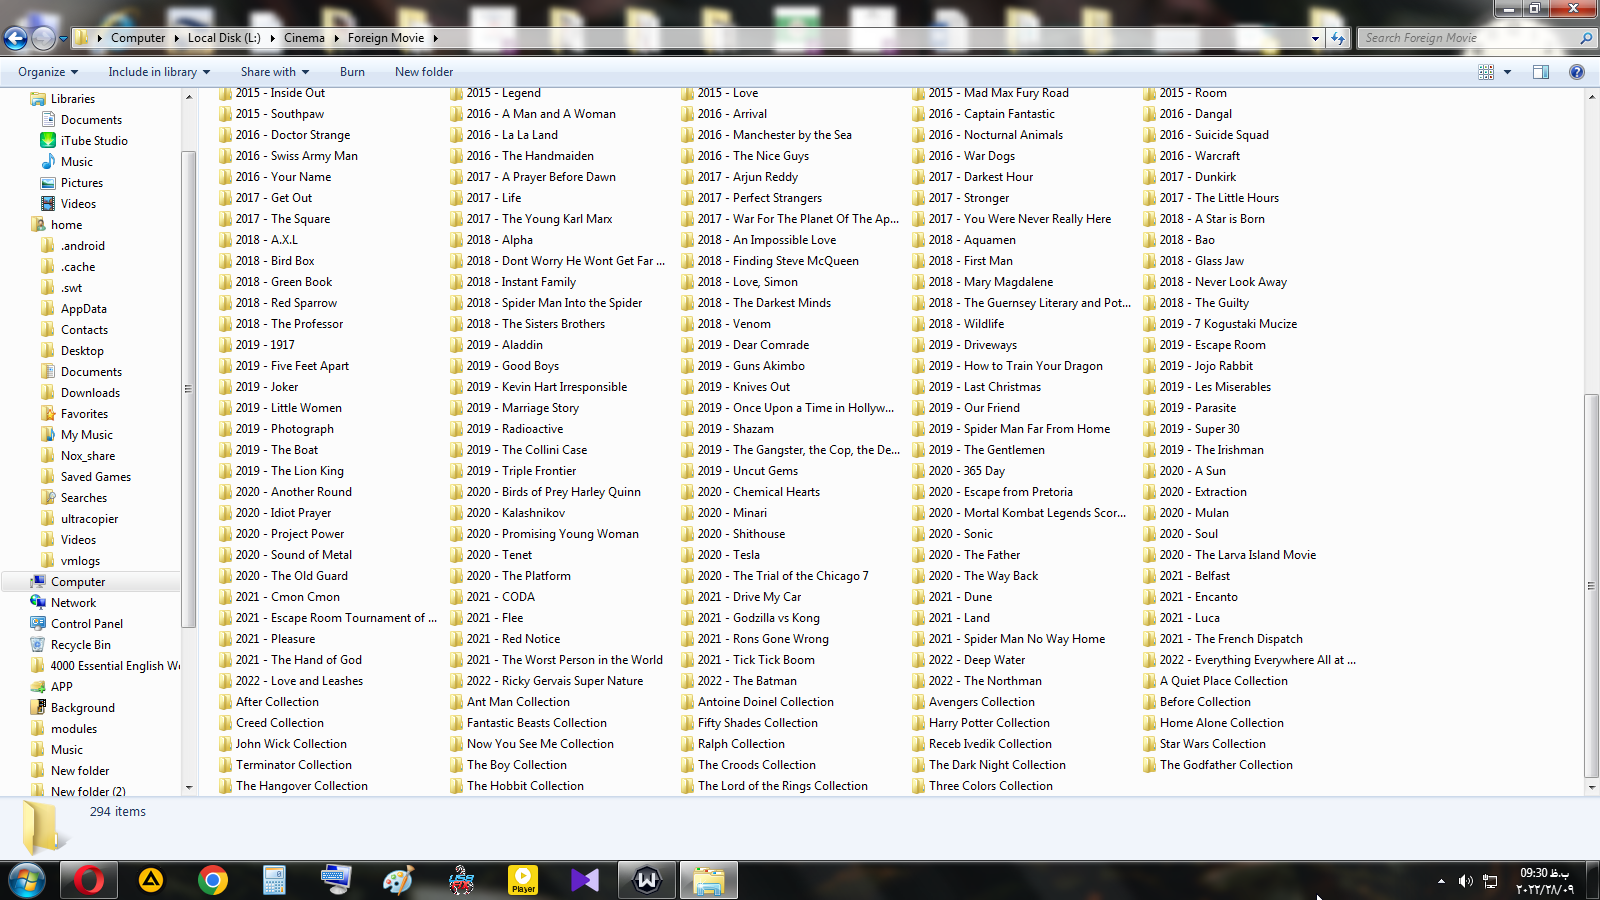This screenshot has height=900, width=1600.
Task: Select the Harry Potter Collection folder
Action: tap(988, 723)
